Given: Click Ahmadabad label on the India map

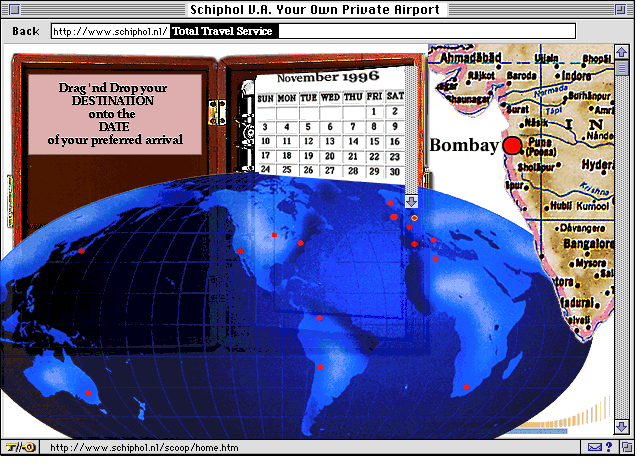Looking at the screenshot, I should [470, 58].
